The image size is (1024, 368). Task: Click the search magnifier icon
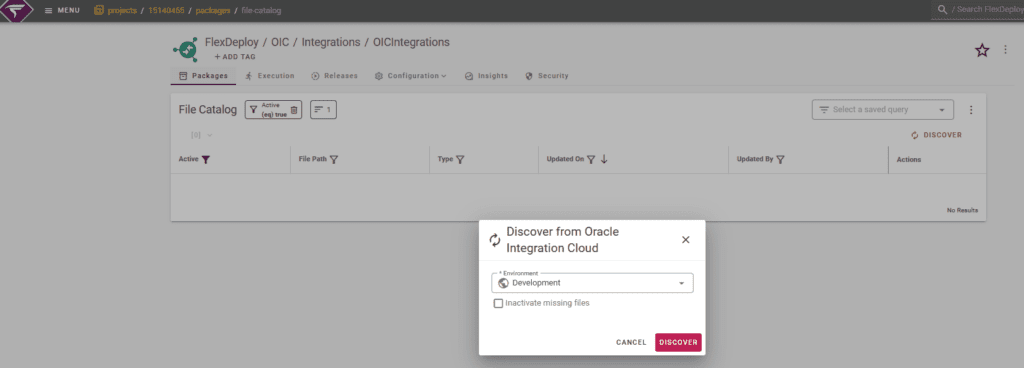[942, 10]
